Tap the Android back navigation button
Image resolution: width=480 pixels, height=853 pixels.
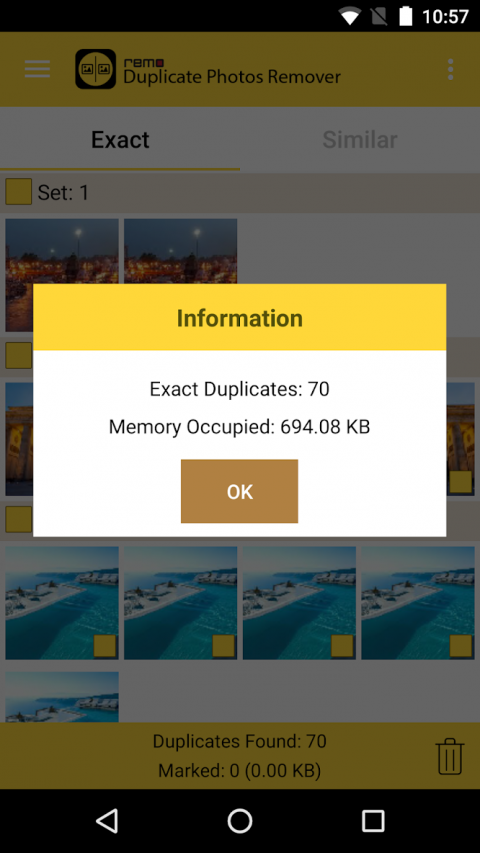107,821
